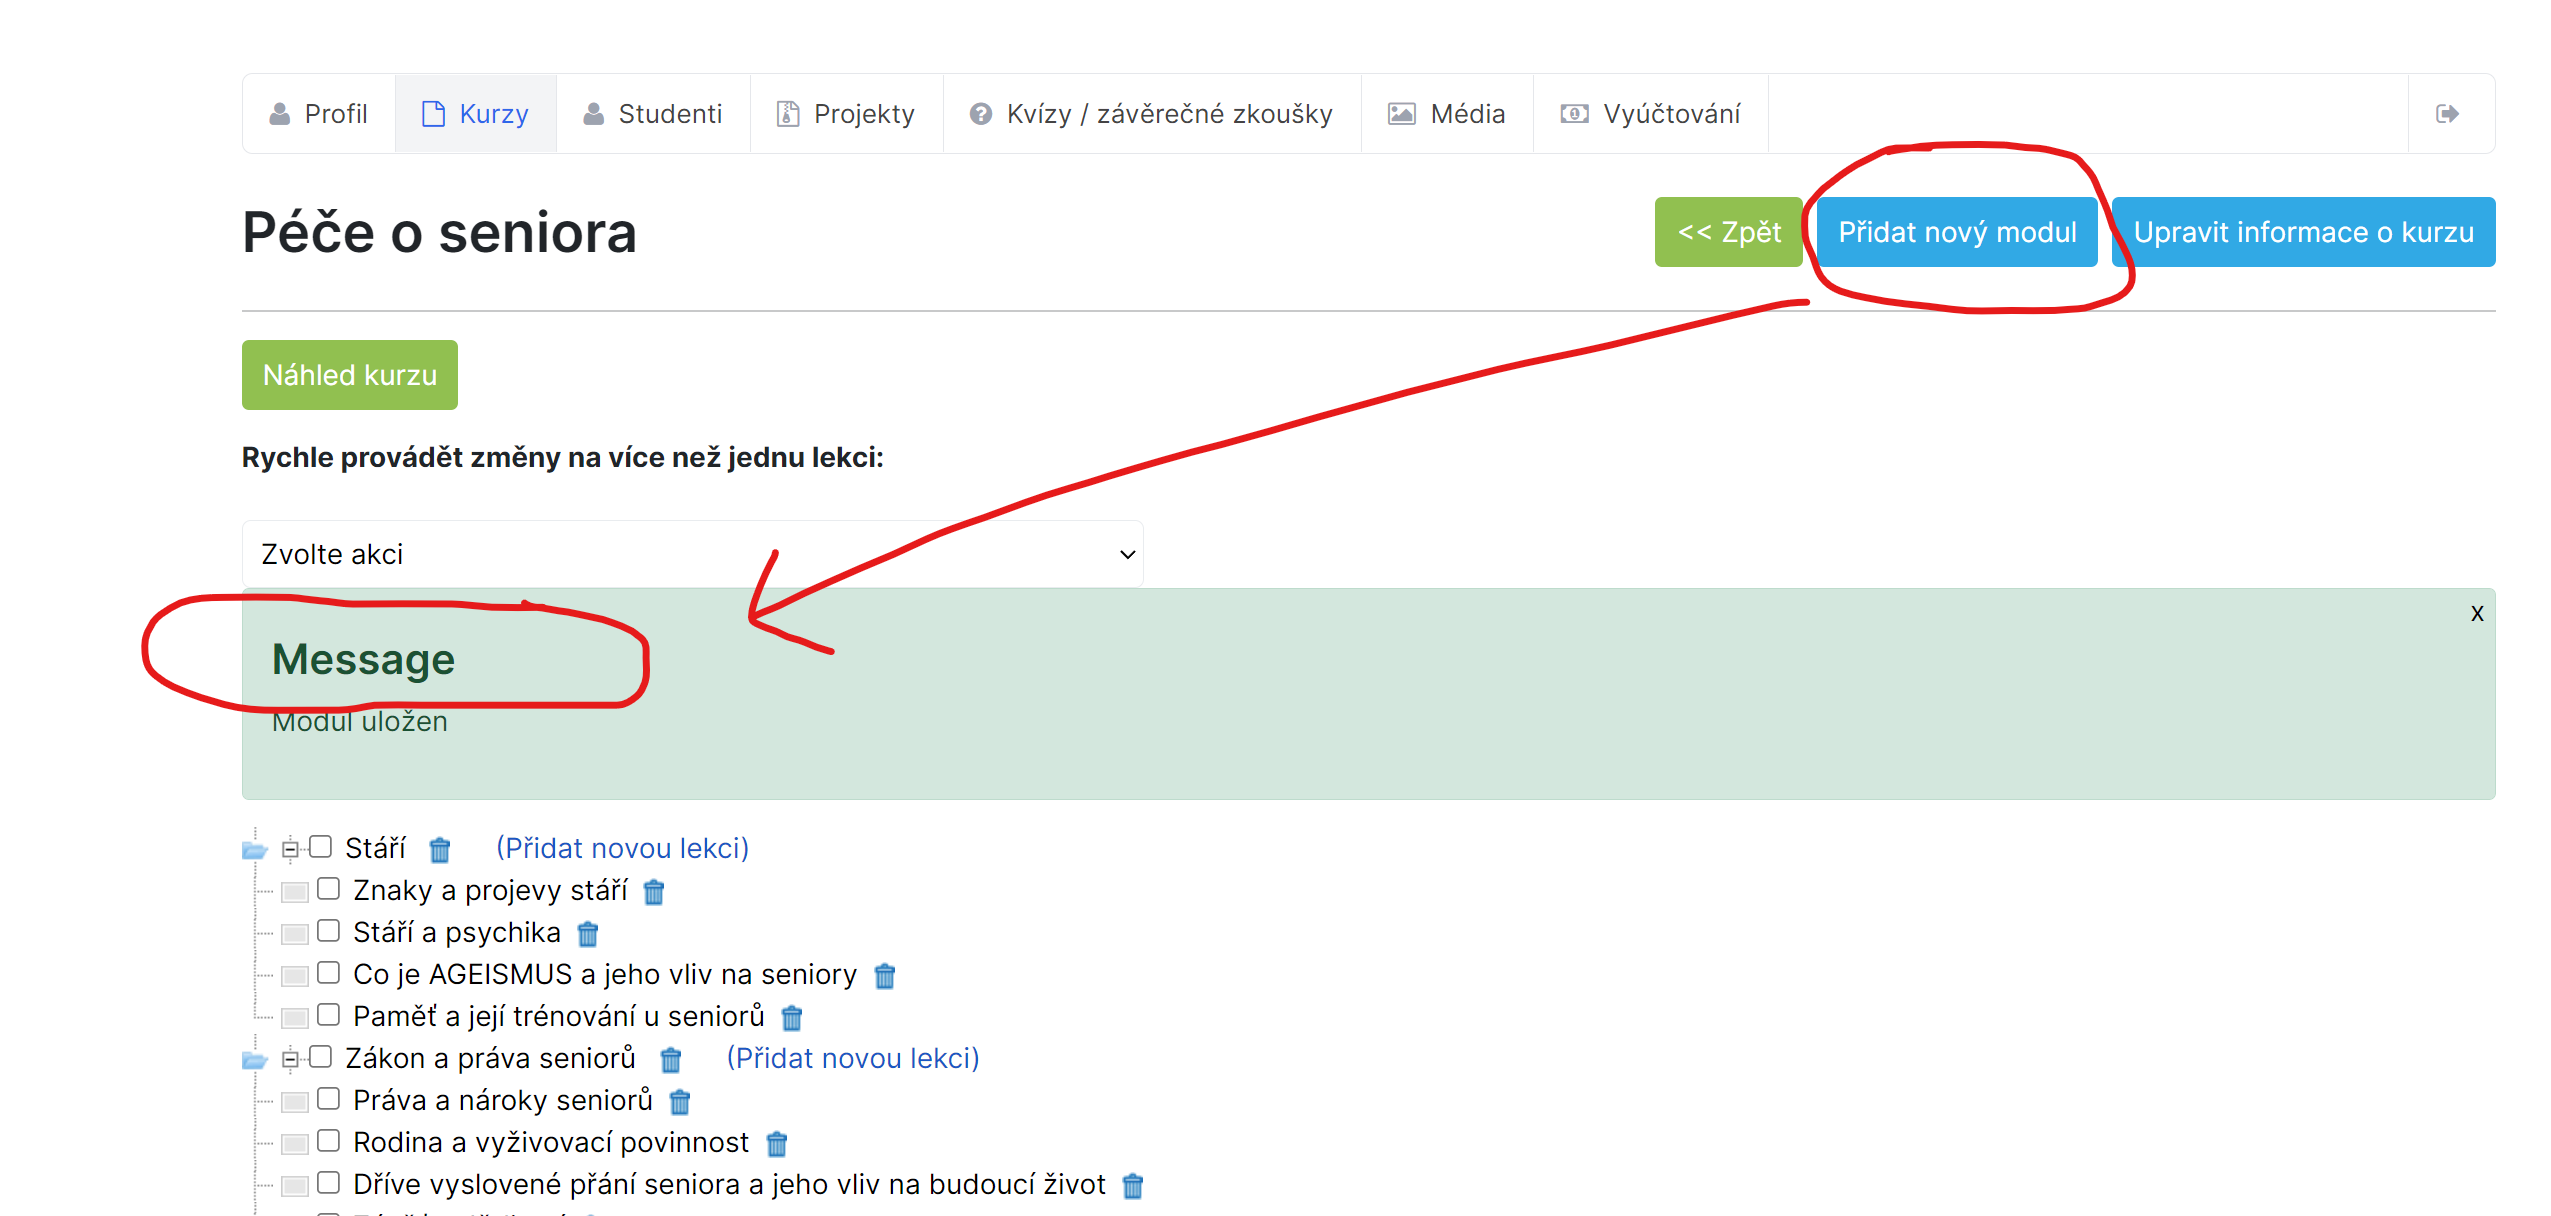Select the Rodina a vyživovací povinnost checkbox

click(x=328, y=1141)
